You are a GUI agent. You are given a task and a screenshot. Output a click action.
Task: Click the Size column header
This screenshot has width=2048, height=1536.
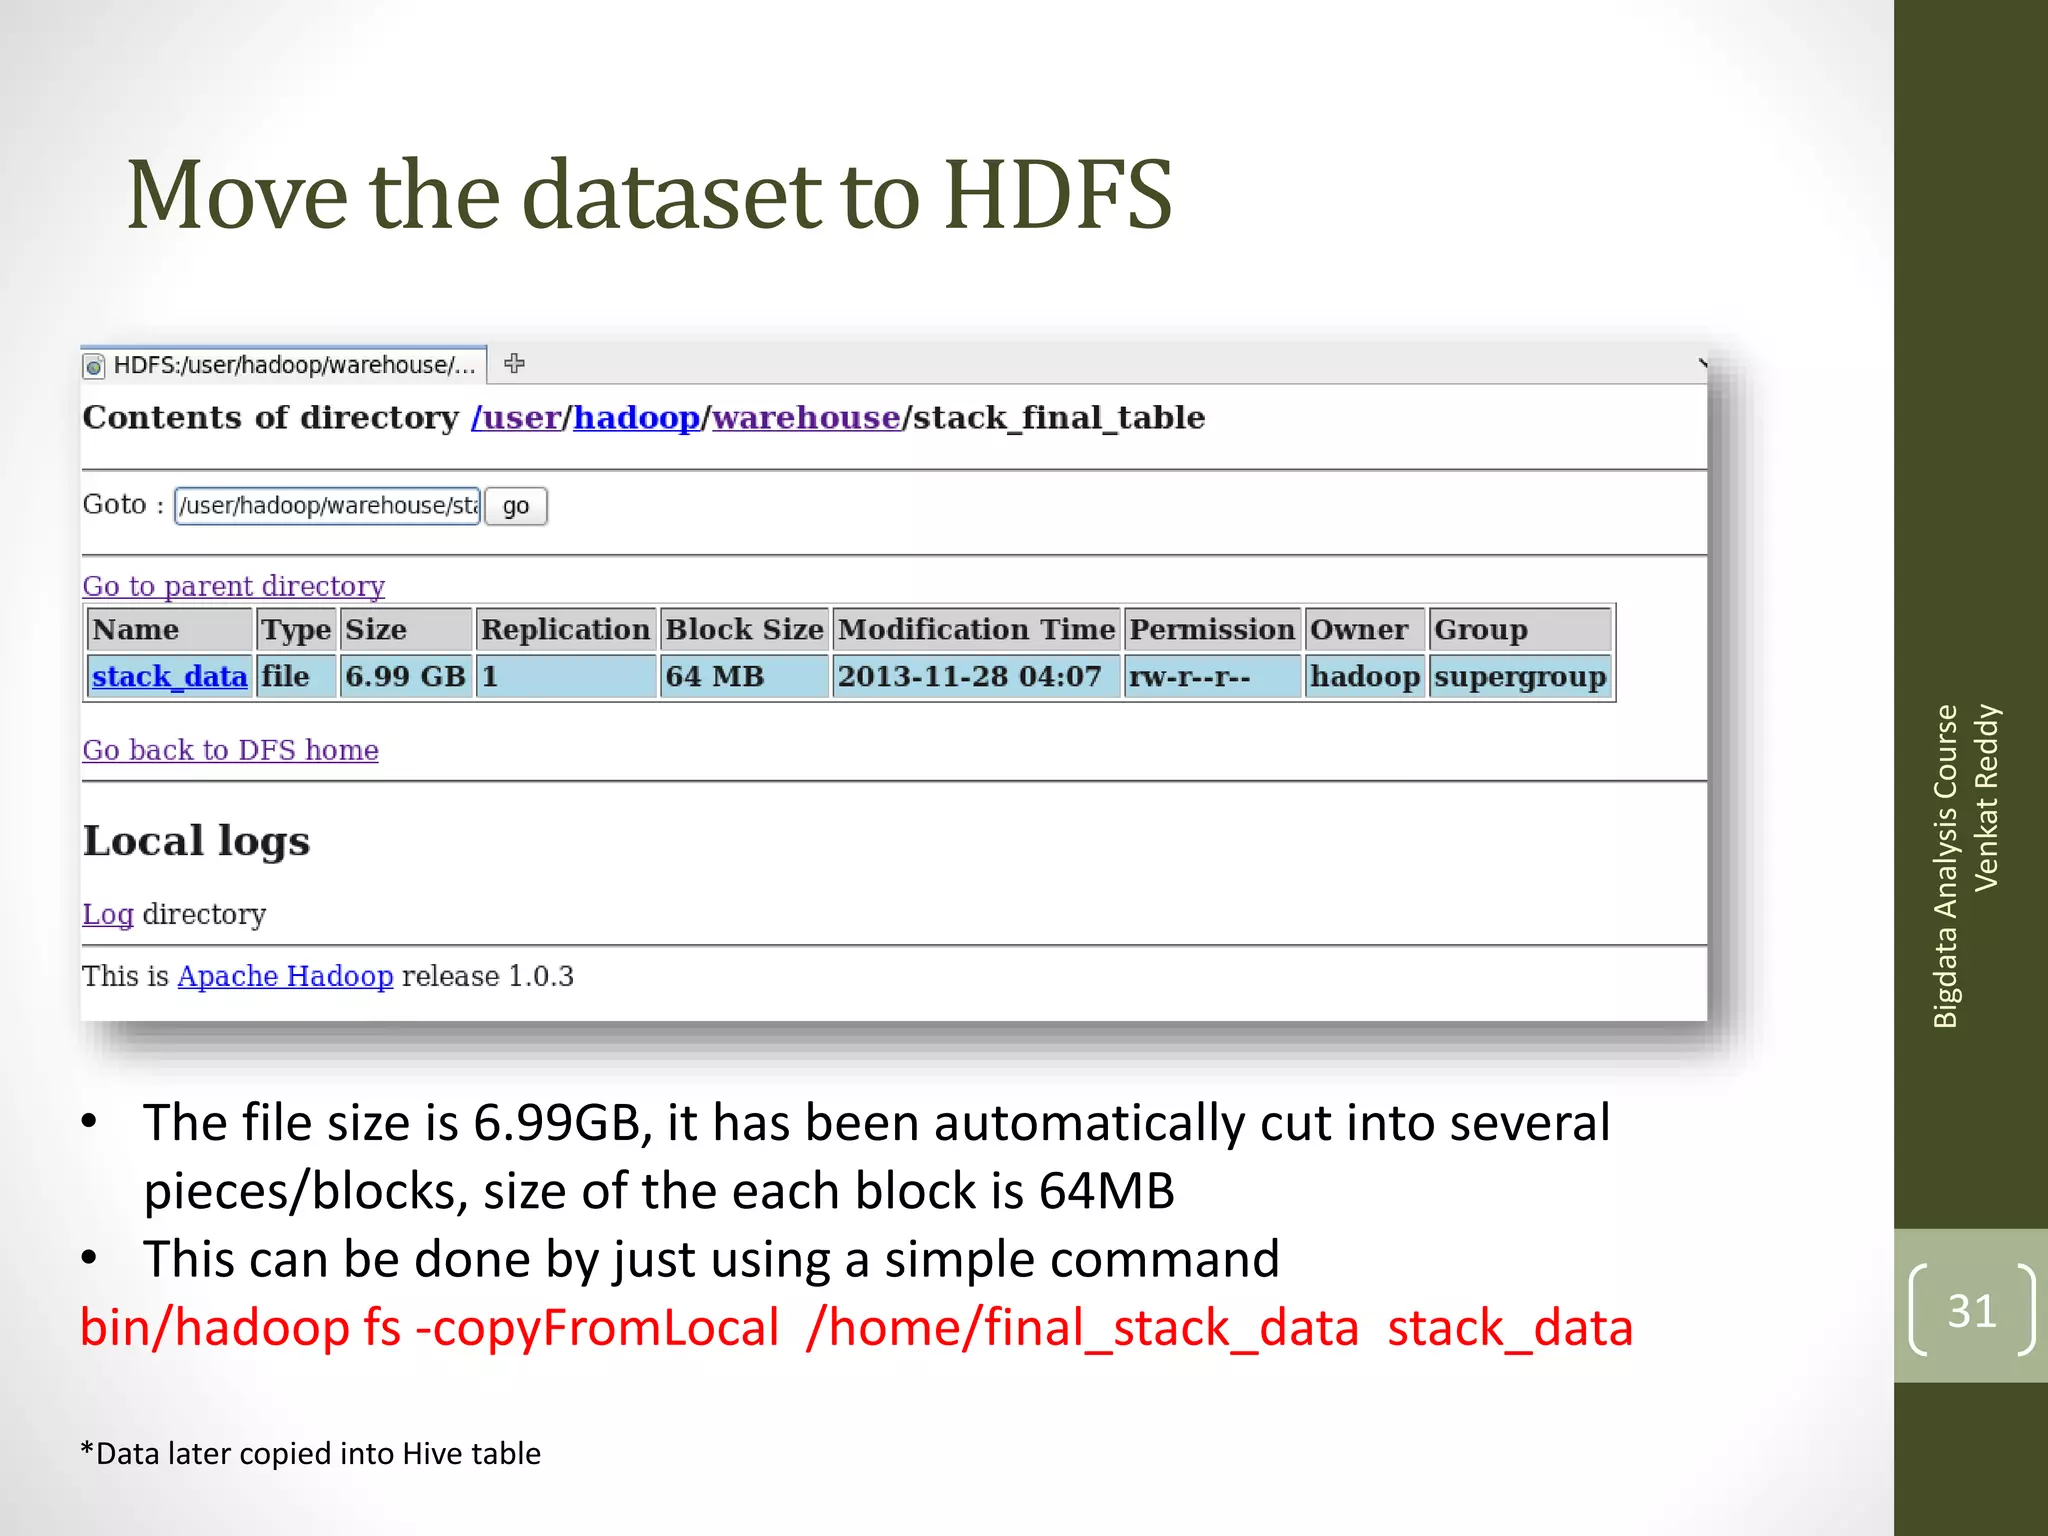tap(405, 630)
